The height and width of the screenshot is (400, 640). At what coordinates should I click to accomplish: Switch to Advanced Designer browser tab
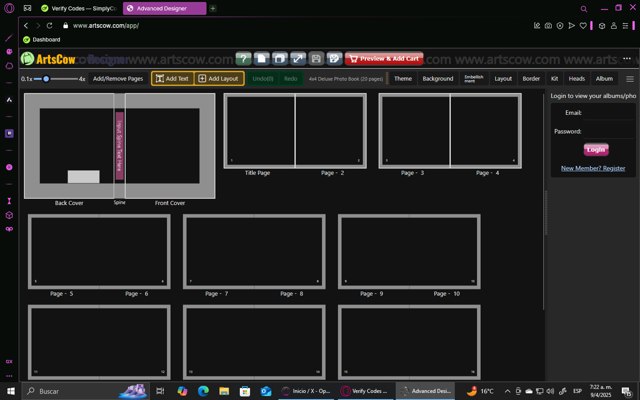pos(164,8)
